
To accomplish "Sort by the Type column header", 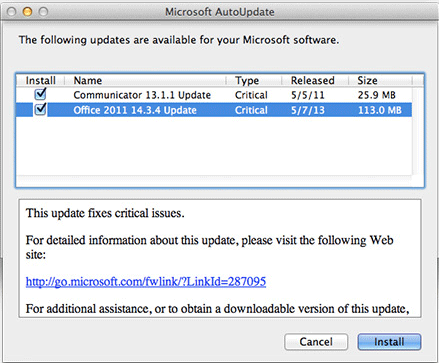I will [x=254, y=80].
